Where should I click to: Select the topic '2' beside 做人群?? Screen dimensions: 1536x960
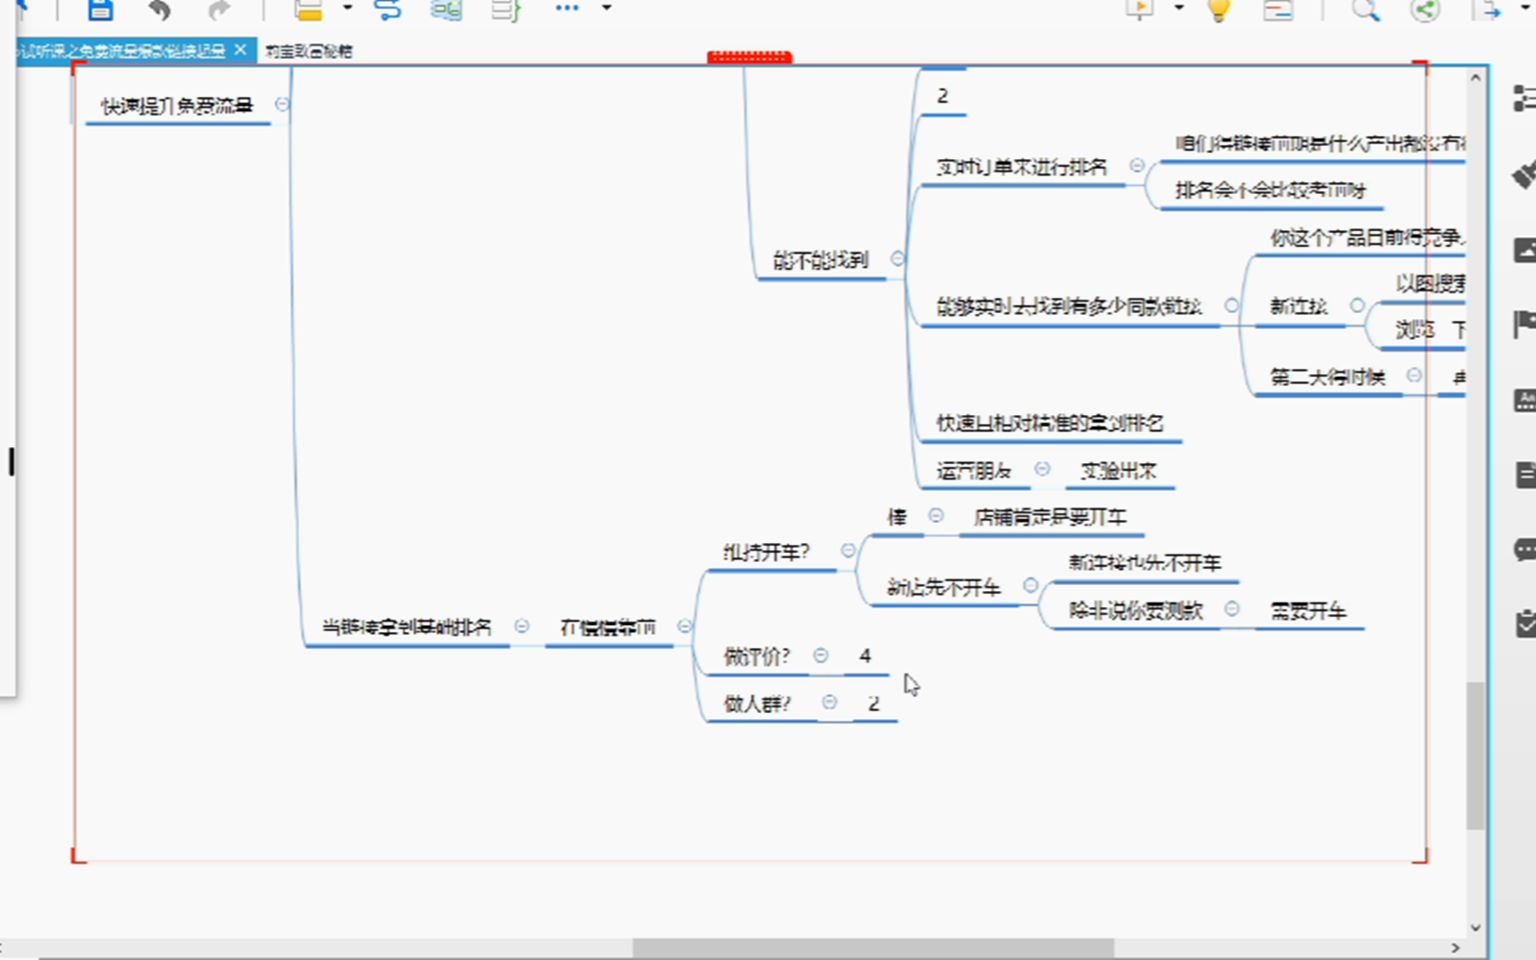[874, 704]
